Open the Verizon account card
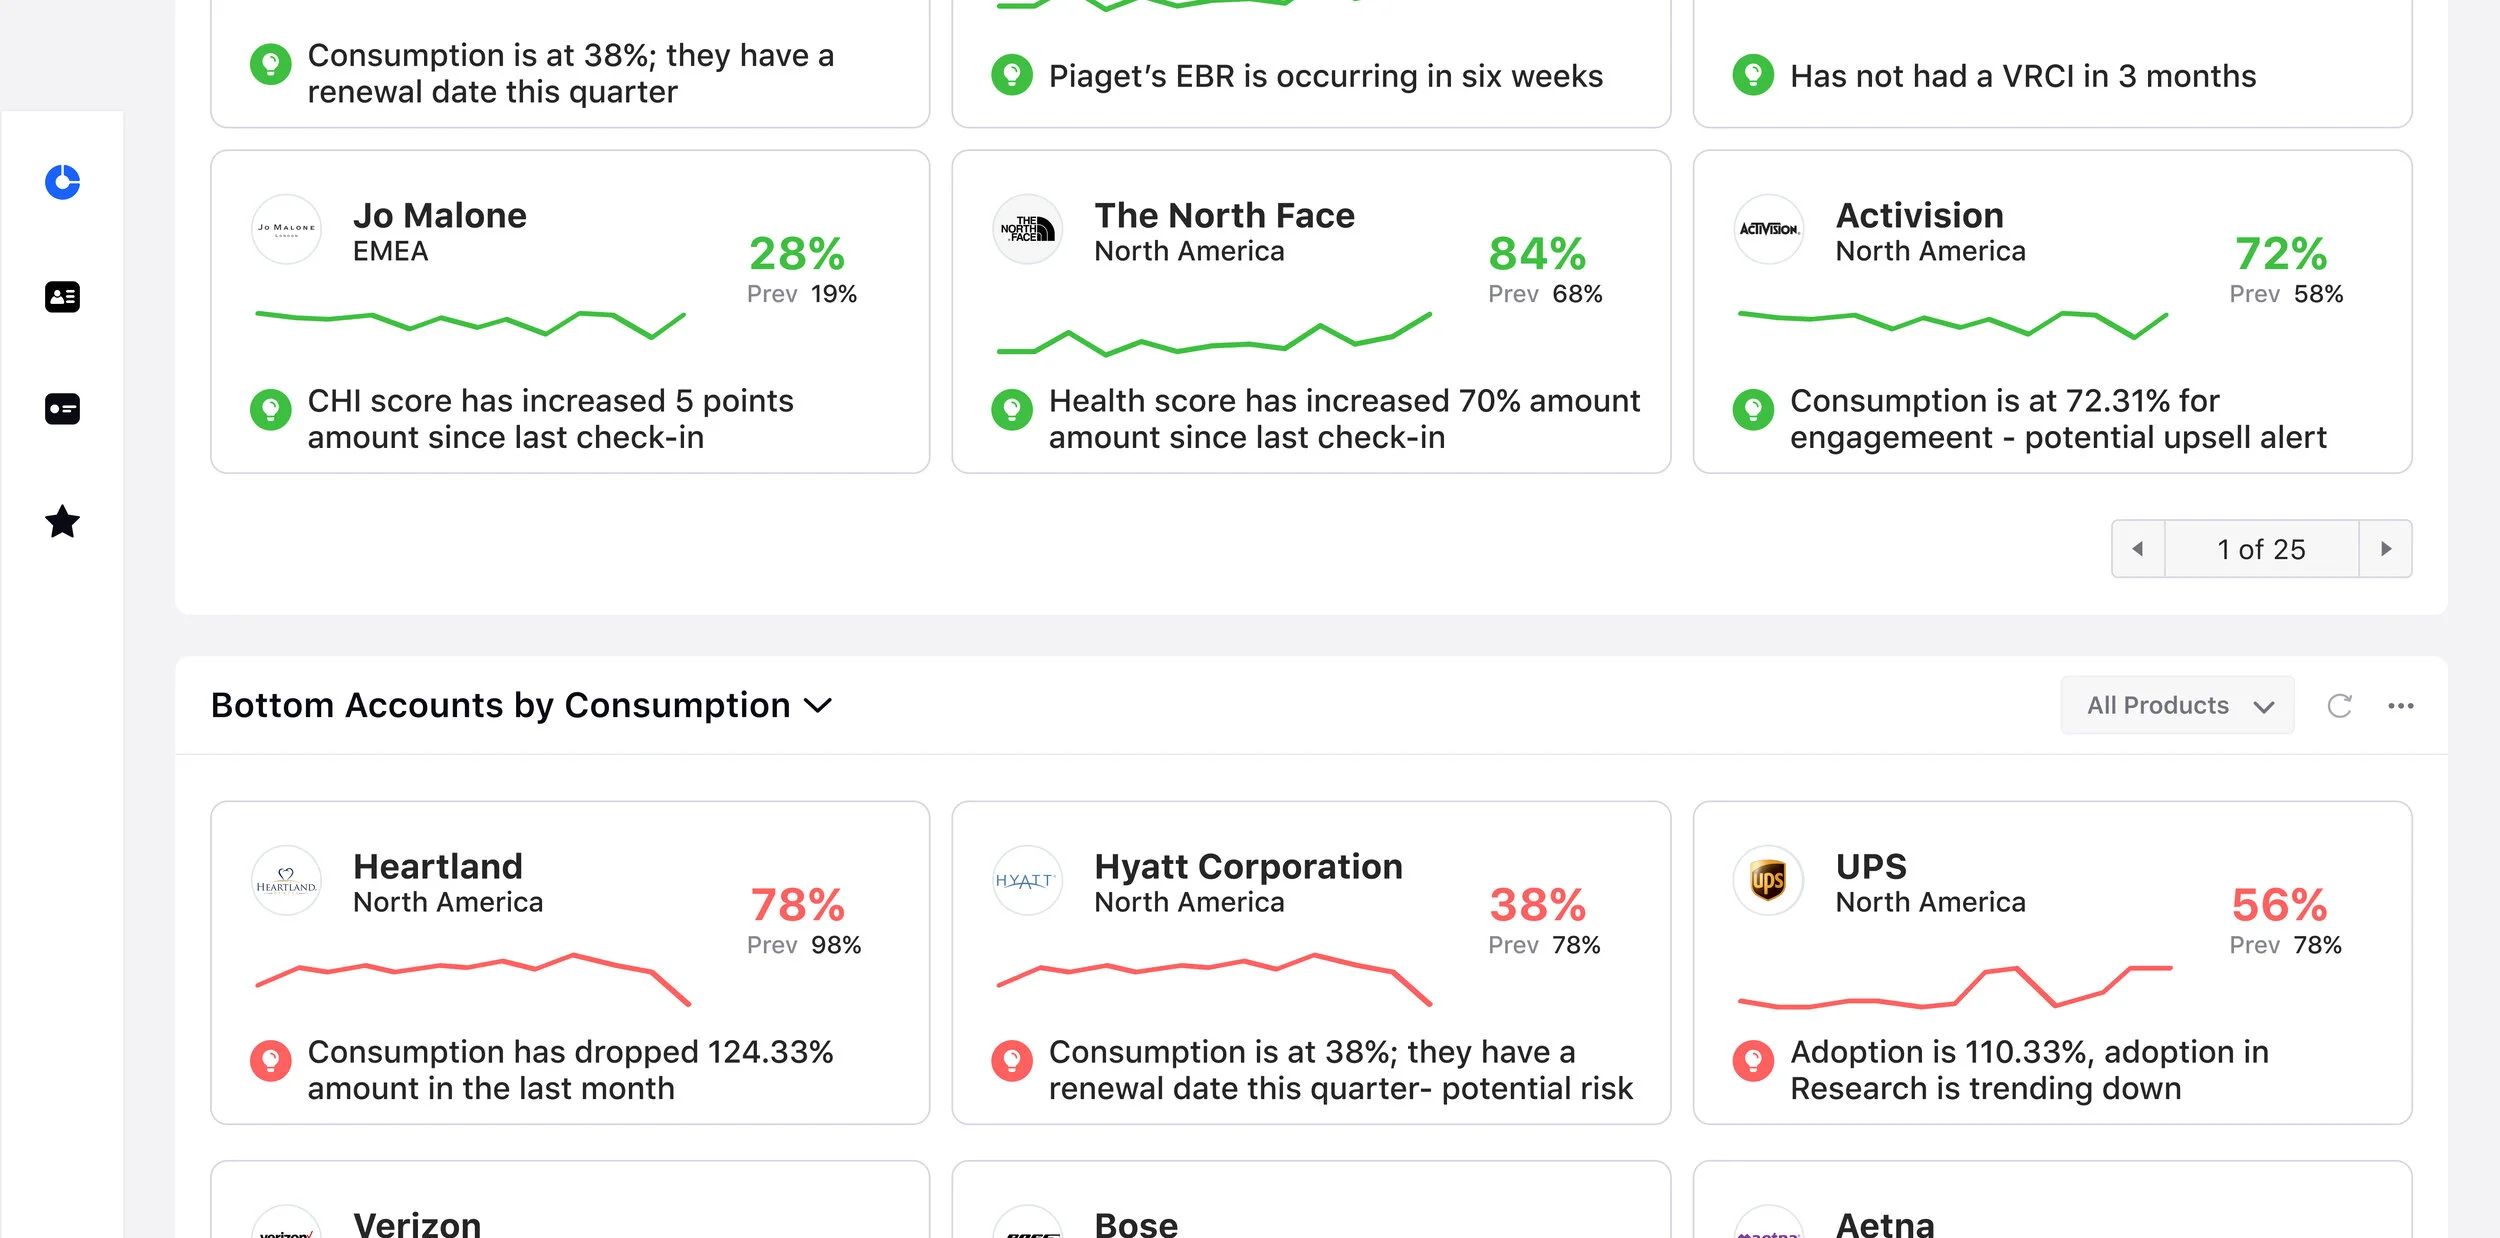2500x1238 pixels. (x=570, y=1200)
